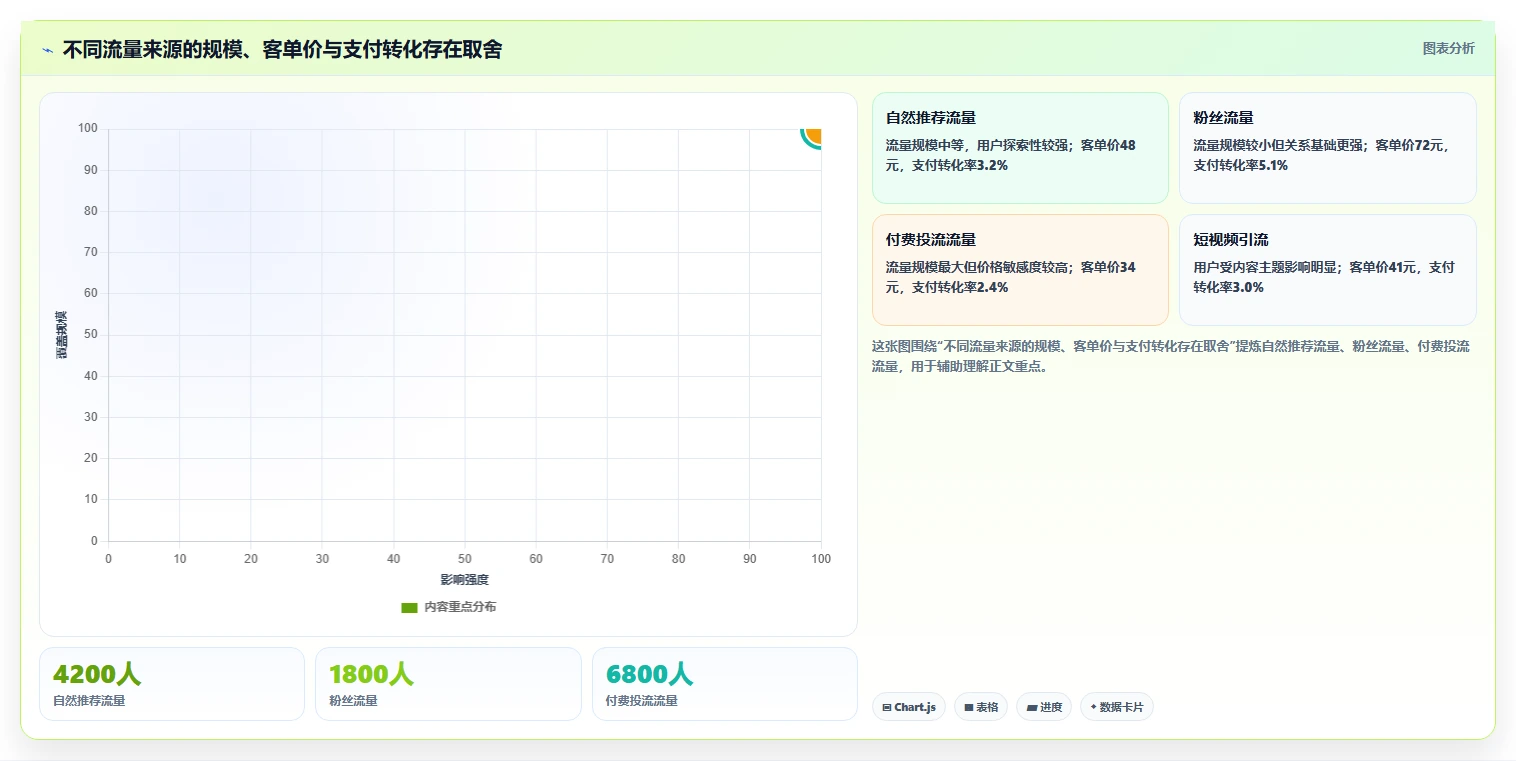
Task: Click the 表格 chip icon
Action: coord(968,707)
